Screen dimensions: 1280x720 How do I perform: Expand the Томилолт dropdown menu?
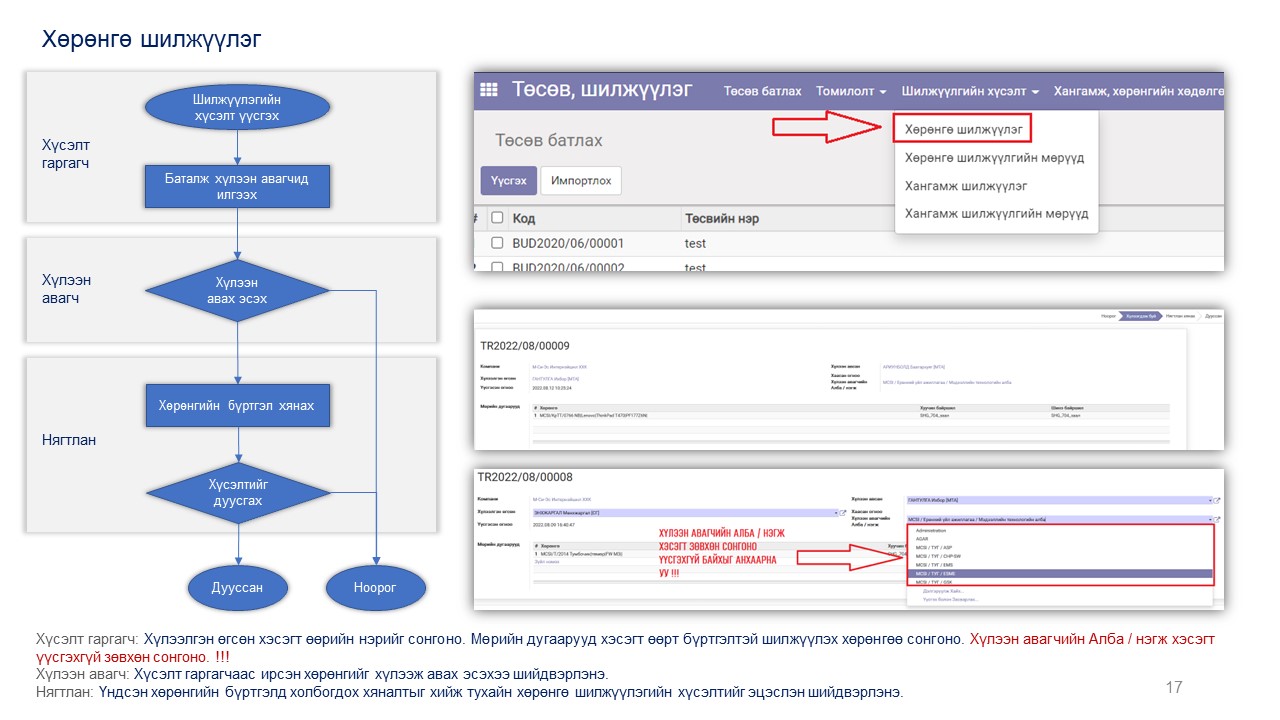[851, 91]
